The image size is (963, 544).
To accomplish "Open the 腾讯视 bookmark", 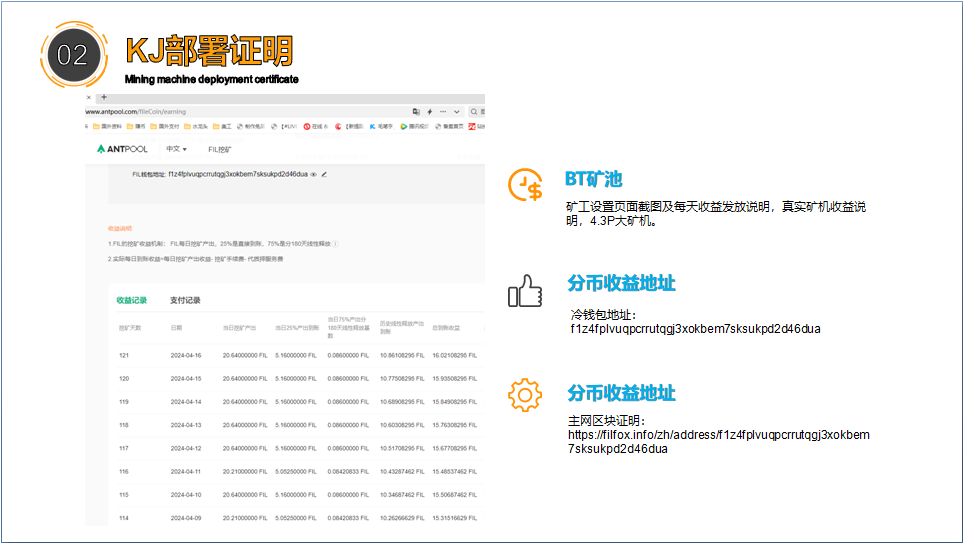I will click(415, 126).
